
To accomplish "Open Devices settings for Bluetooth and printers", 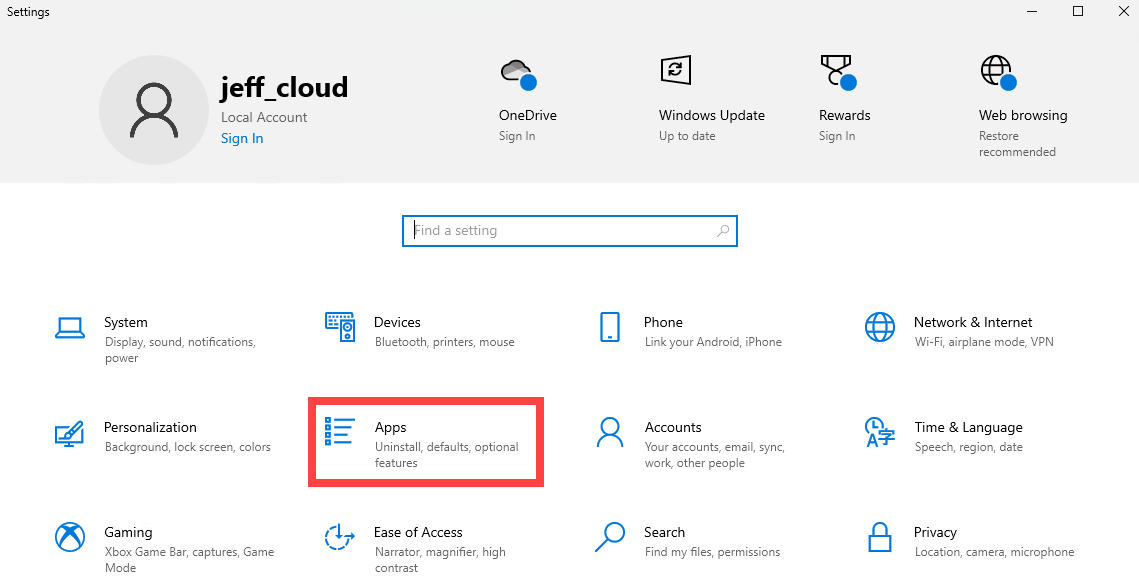I will (397, 330).
